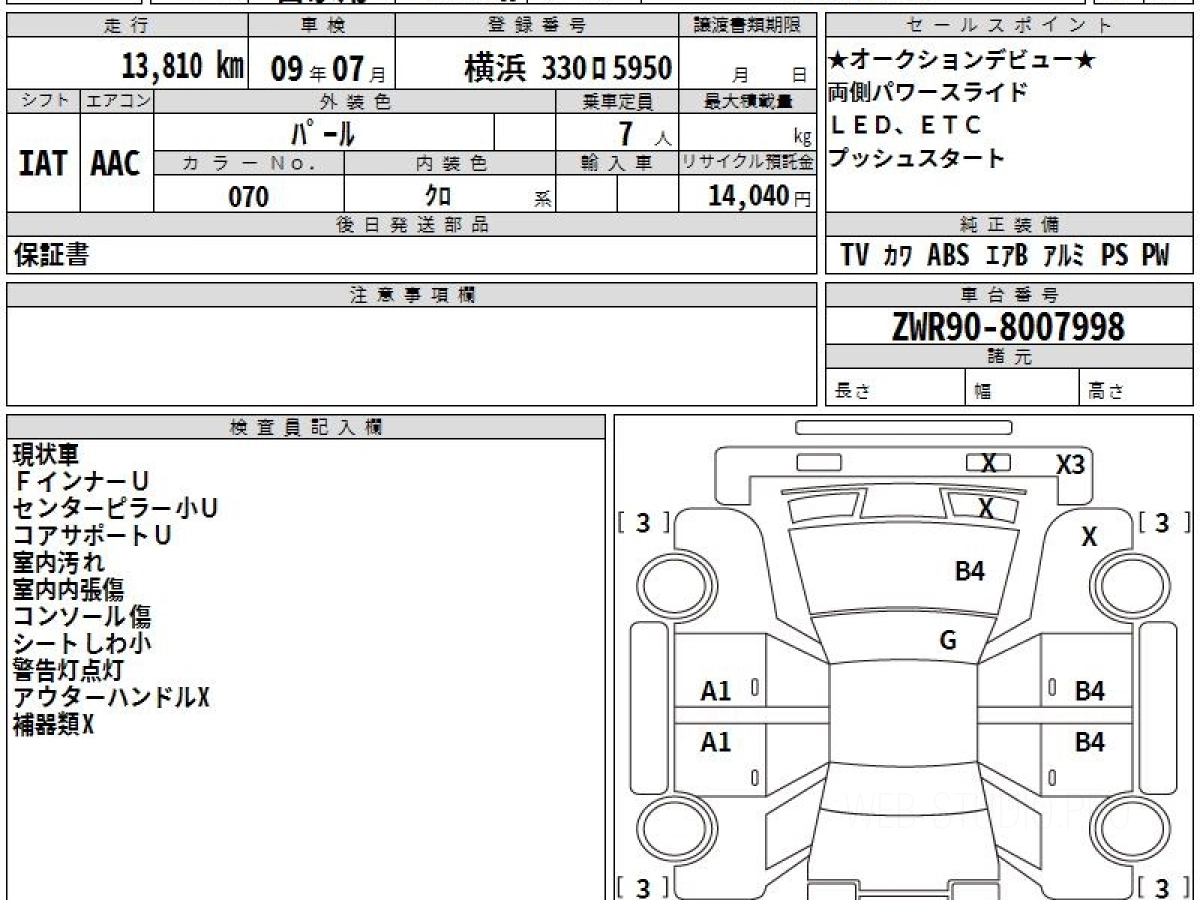Click the 7 人 seating capacity
This screenshot has width=1200, height=900.
coord(644,132)
